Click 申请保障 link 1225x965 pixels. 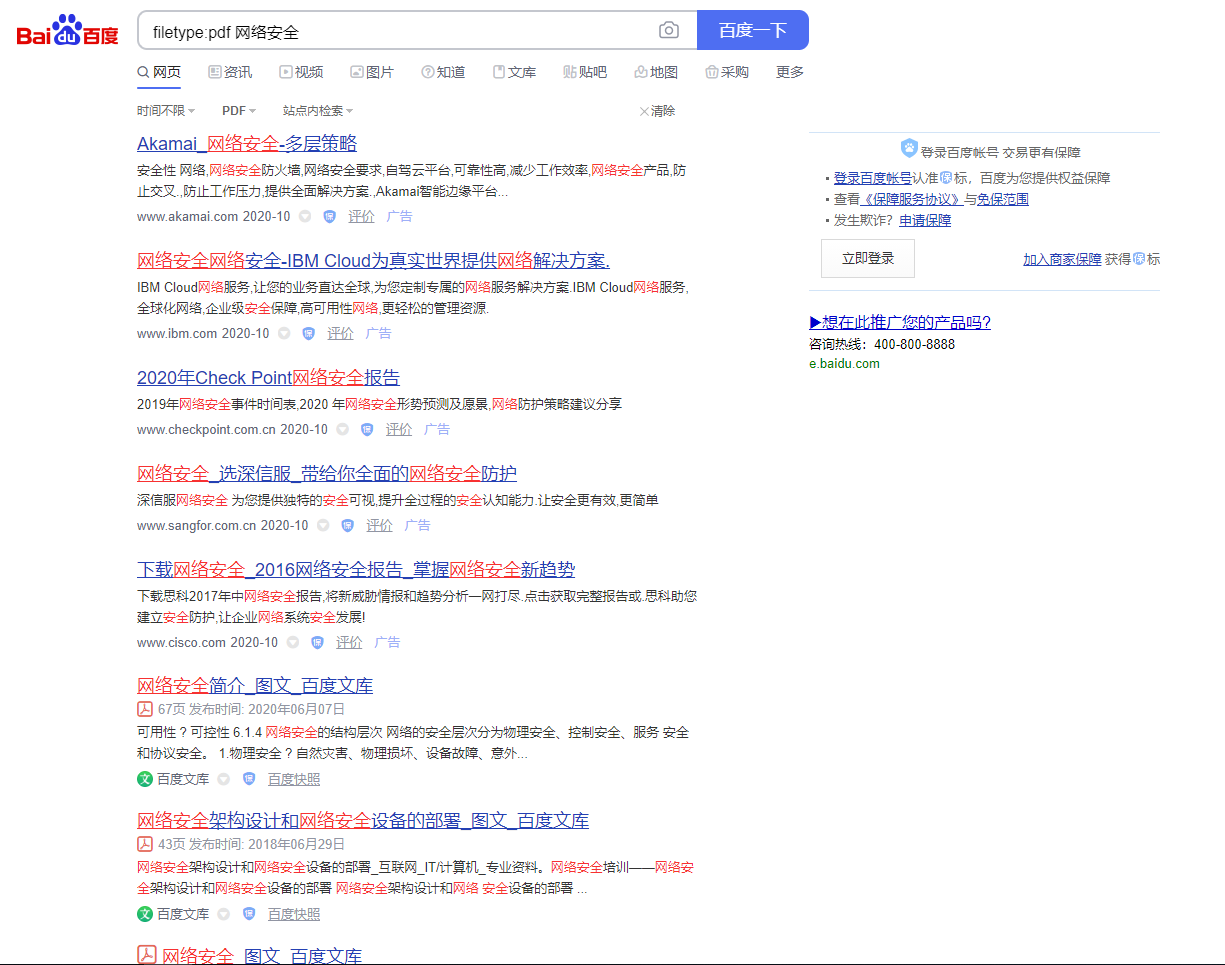pyautogui.click(x=925, y=220)
